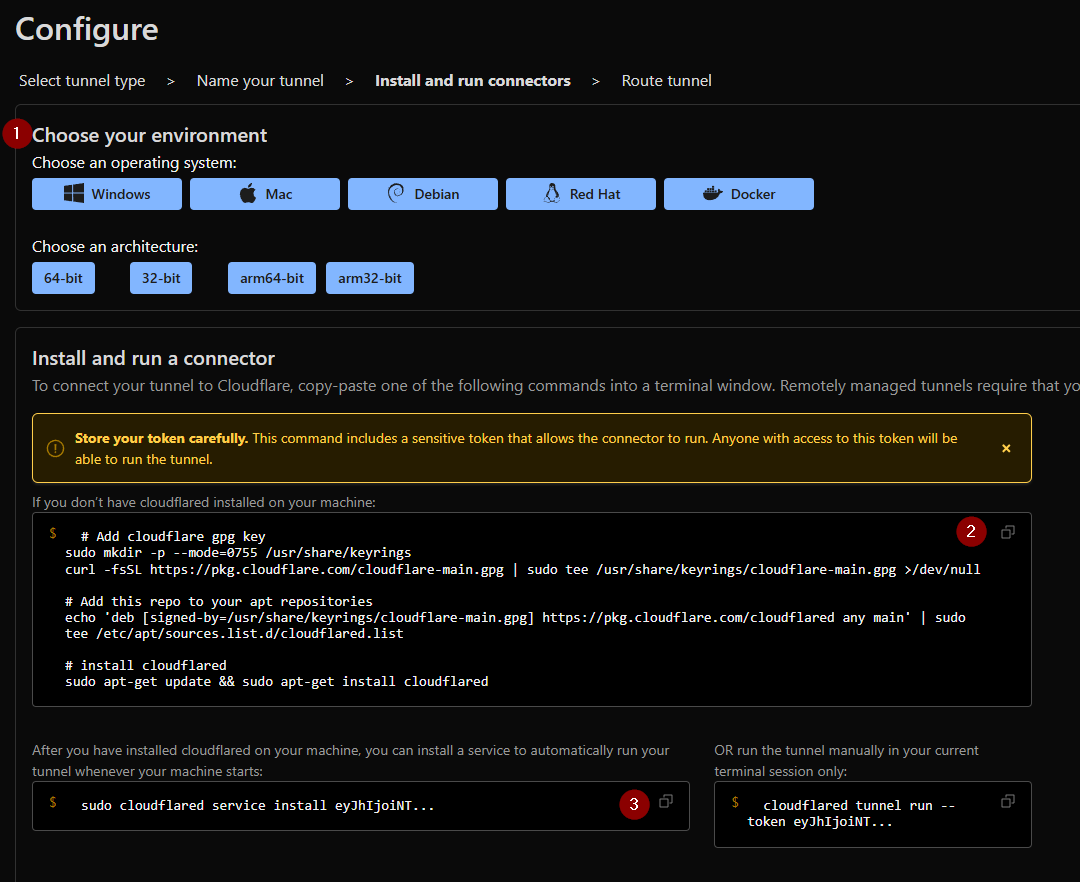Select the Debian operating system
Image resolution: width=1080 pixels, height=882 pixels.
pyautogui.click(x=422, y=193)
